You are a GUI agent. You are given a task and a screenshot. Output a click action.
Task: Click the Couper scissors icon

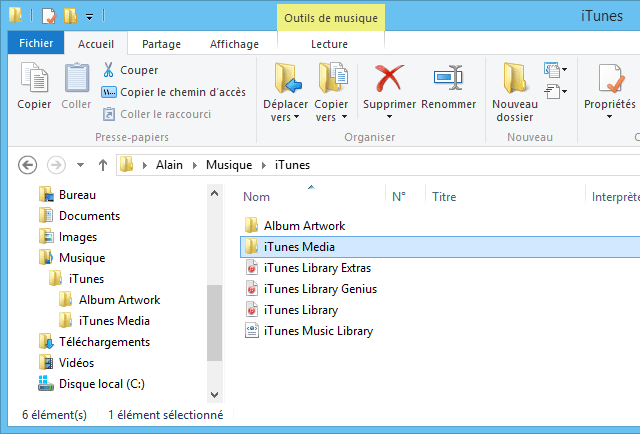coord(108,70)
